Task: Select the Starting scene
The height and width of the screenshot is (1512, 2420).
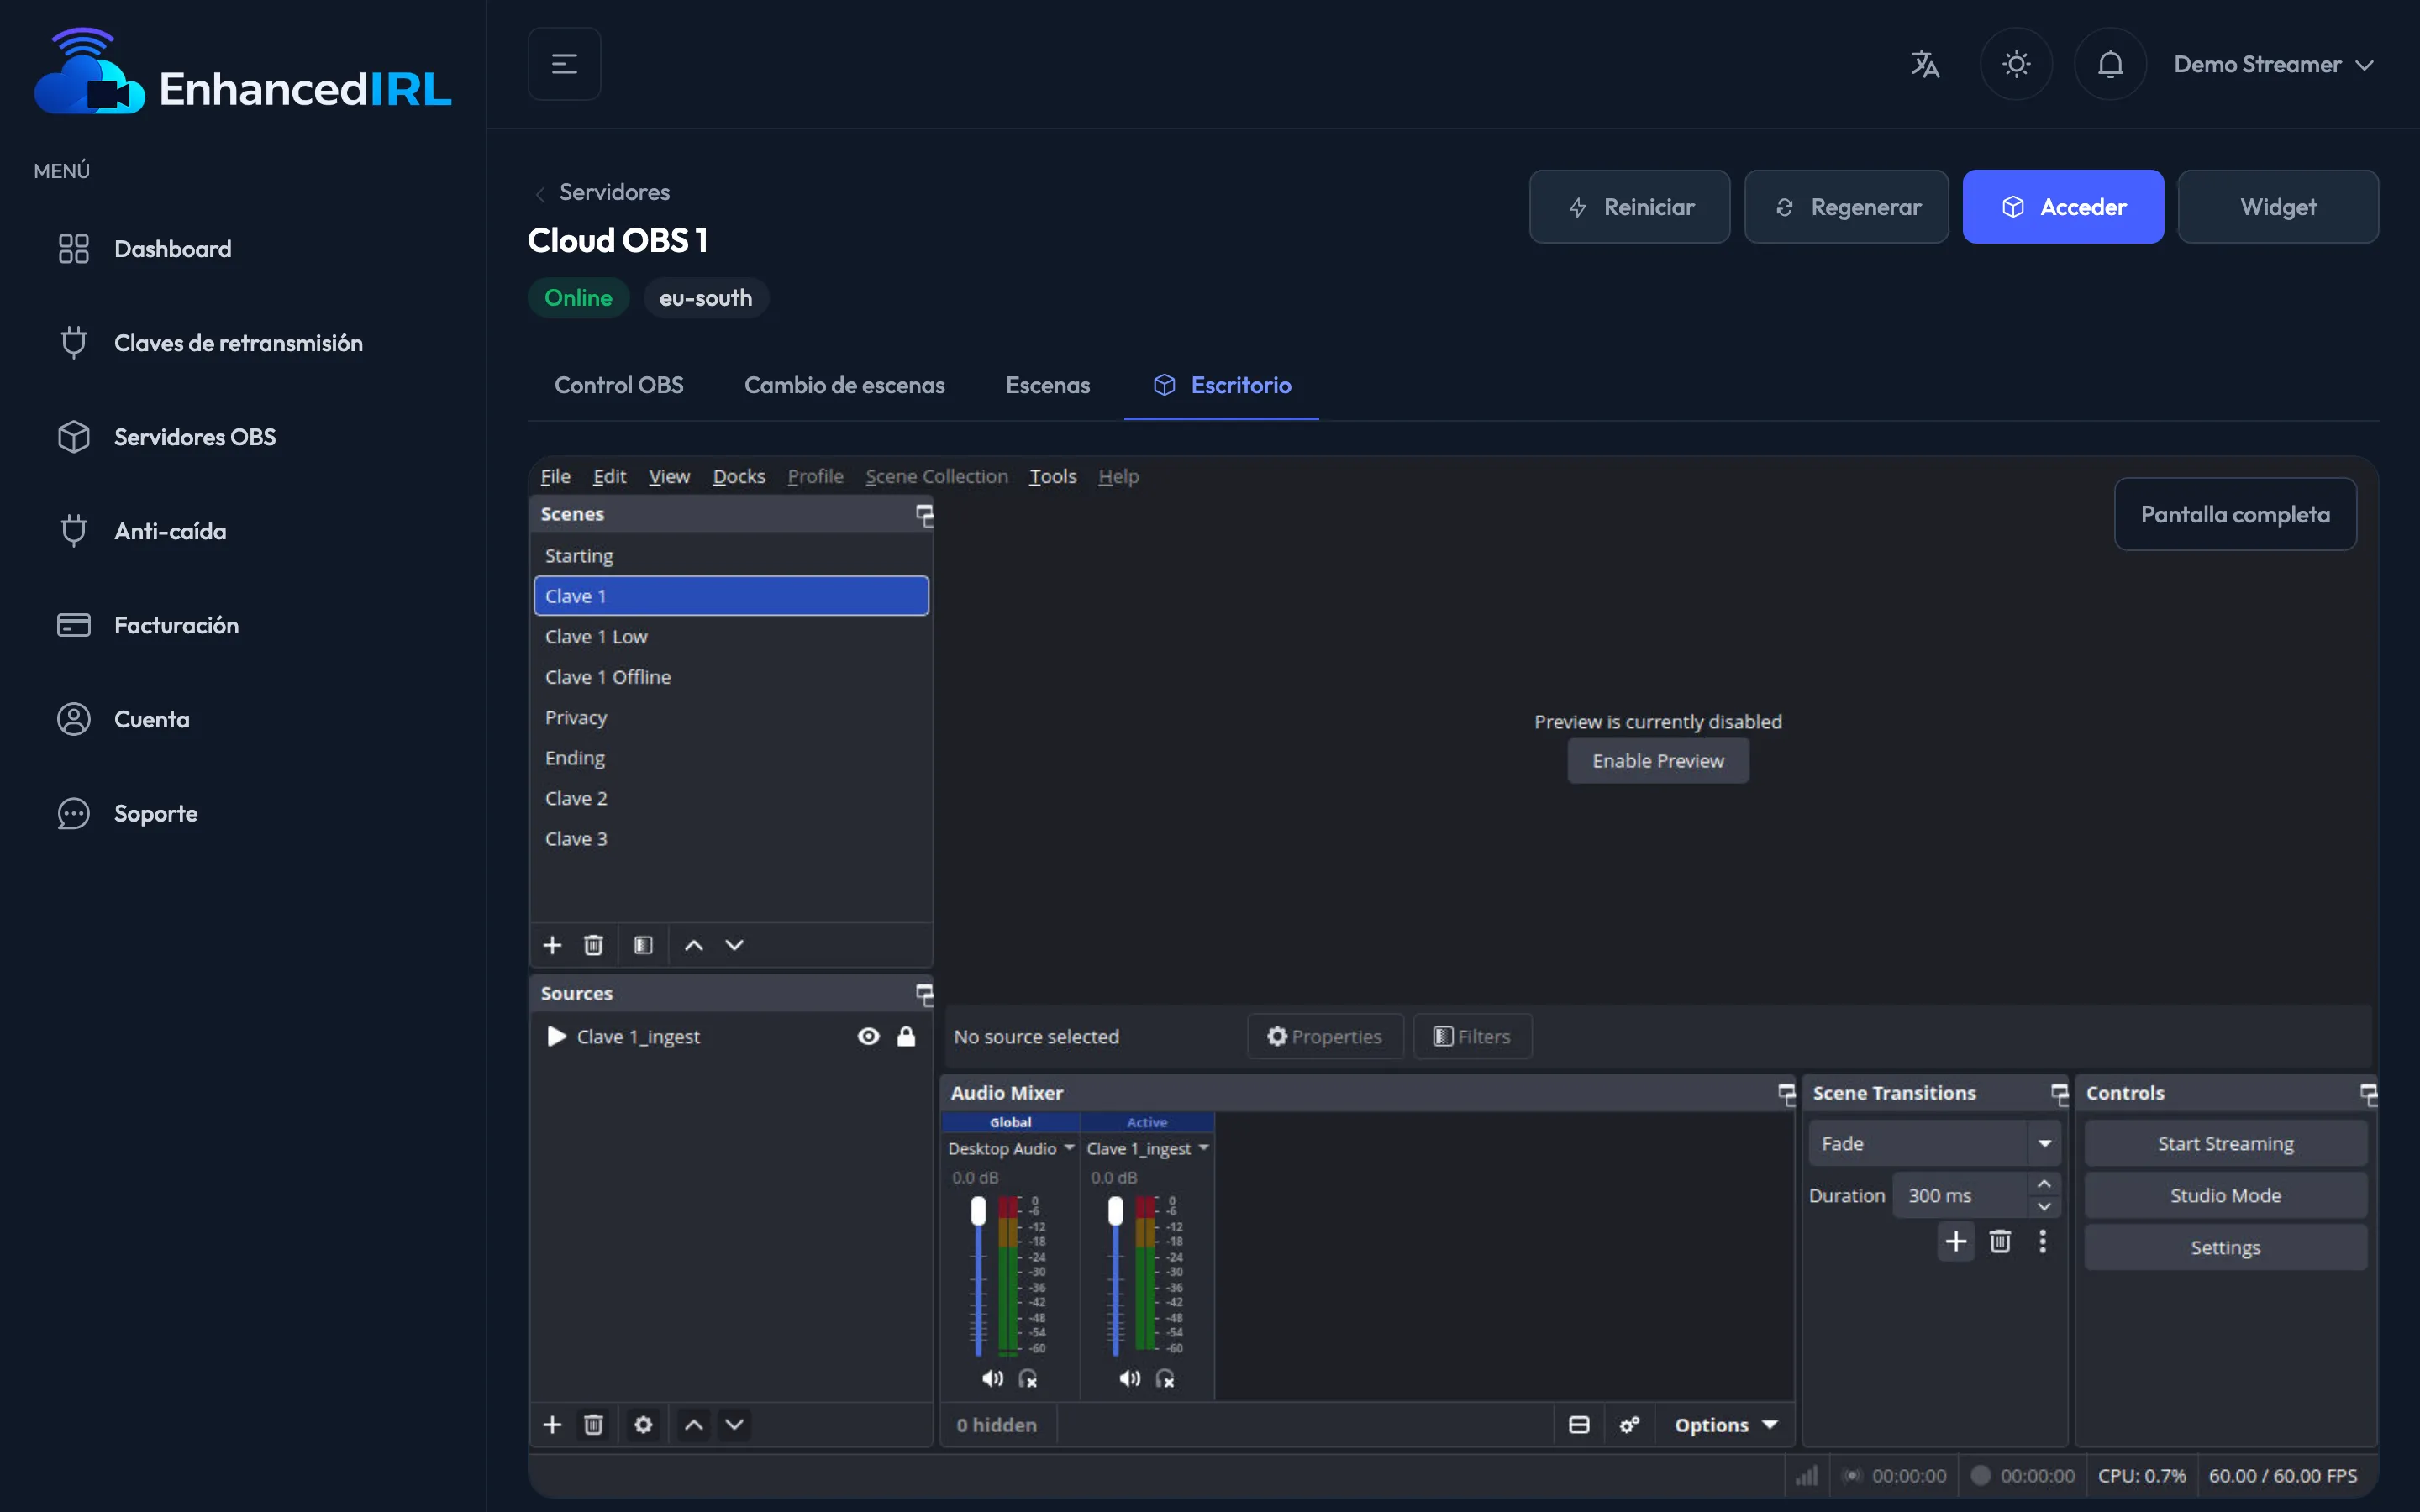Action: click(x=731, y=556)
